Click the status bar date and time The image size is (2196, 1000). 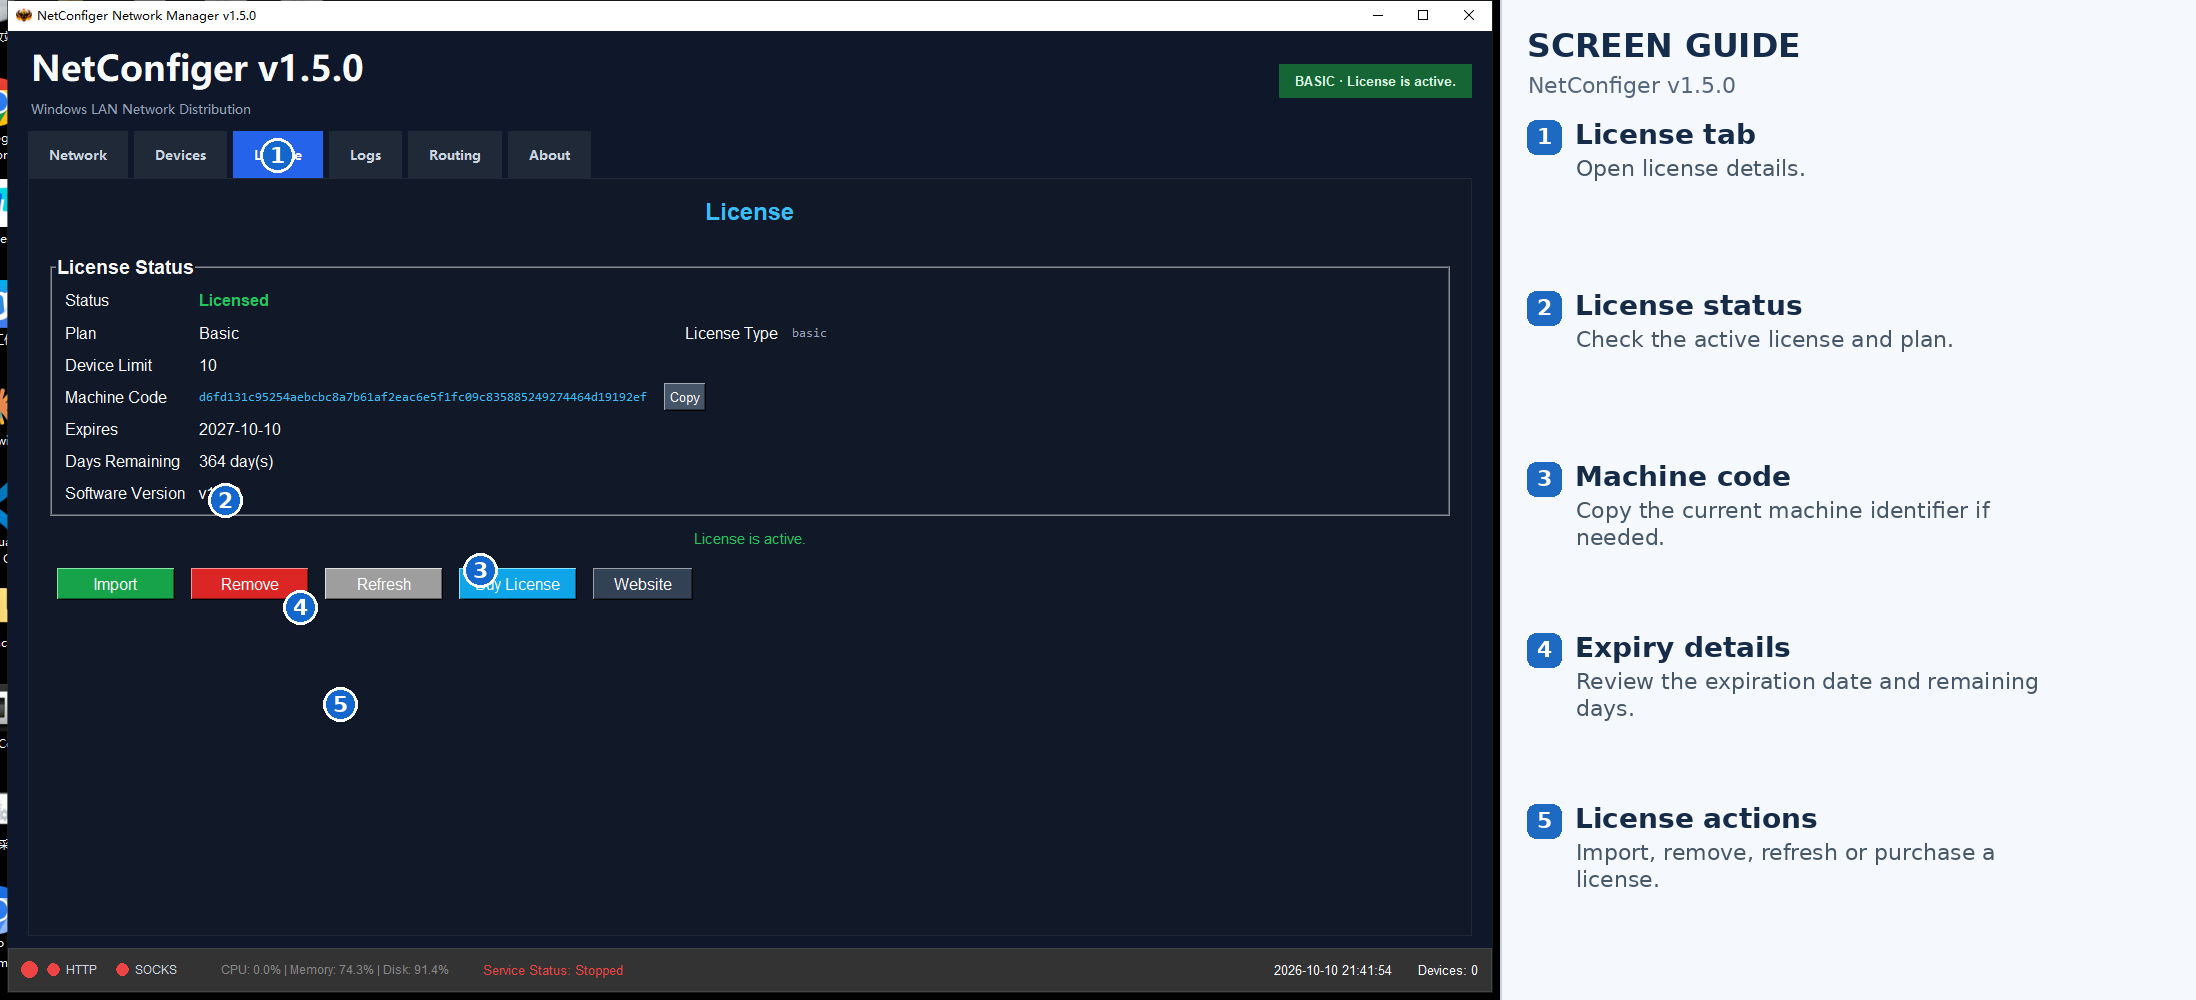coord(1332,970)
